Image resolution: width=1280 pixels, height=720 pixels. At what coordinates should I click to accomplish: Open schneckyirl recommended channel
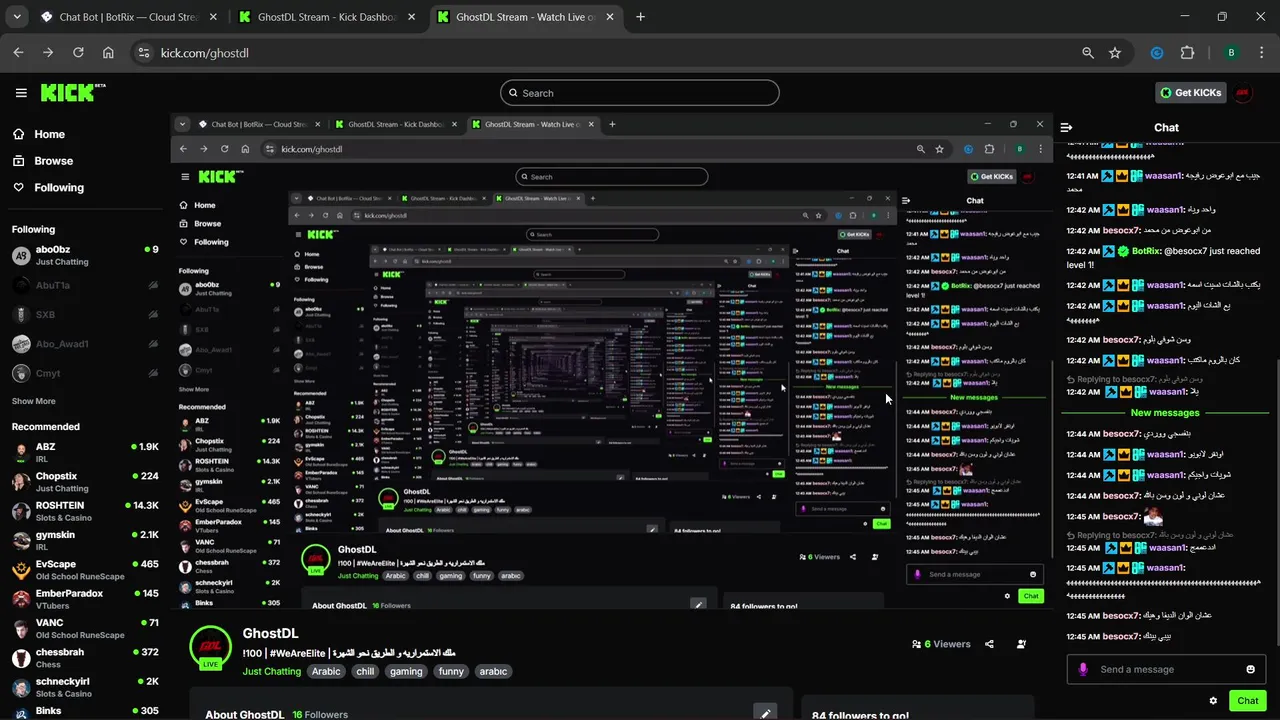click(85, 688)
